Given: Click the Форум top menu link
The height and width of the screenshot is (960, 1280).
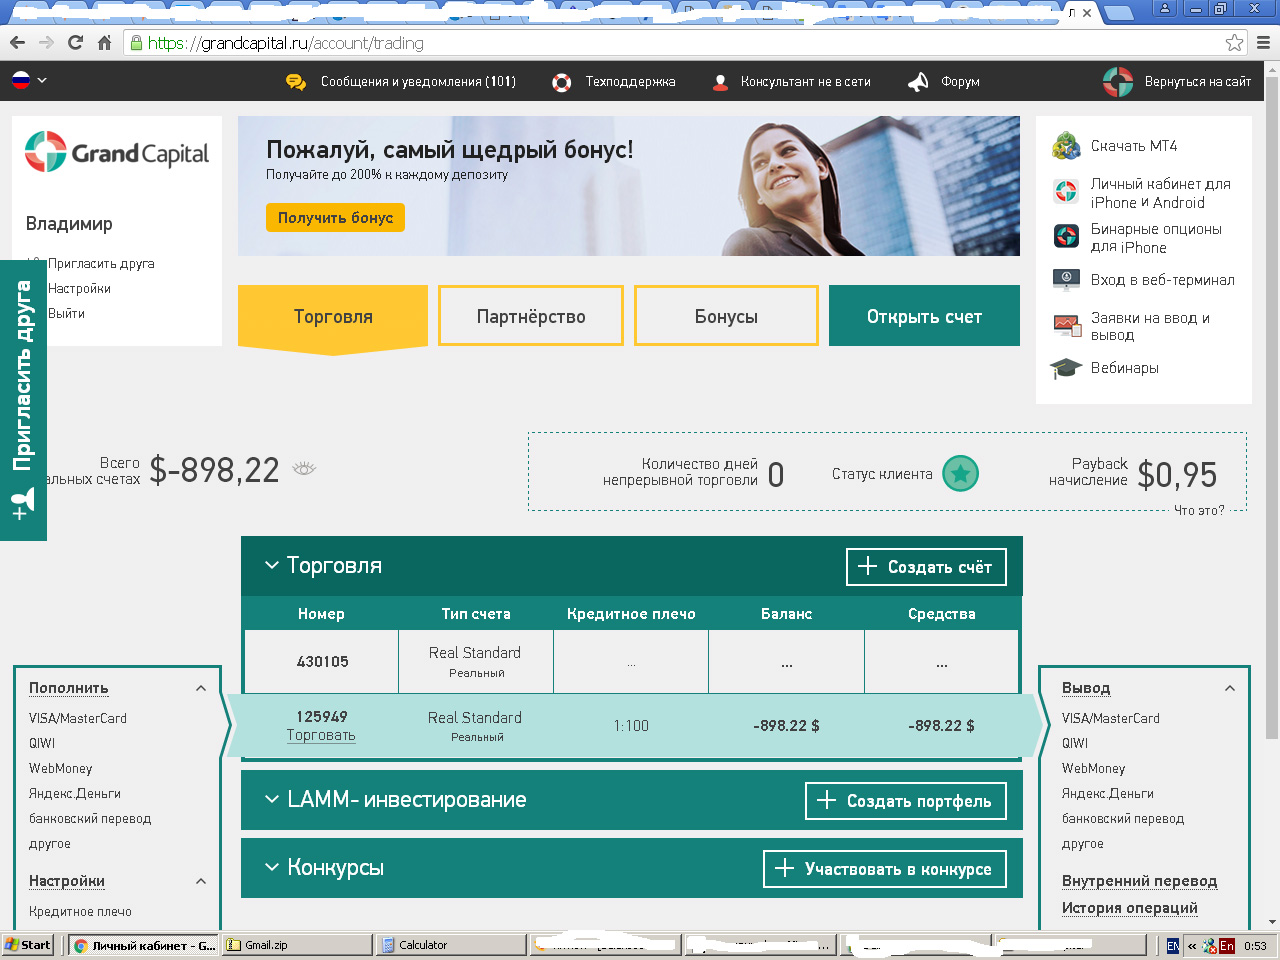Looking at the screenshot, I should pos(960,82).
